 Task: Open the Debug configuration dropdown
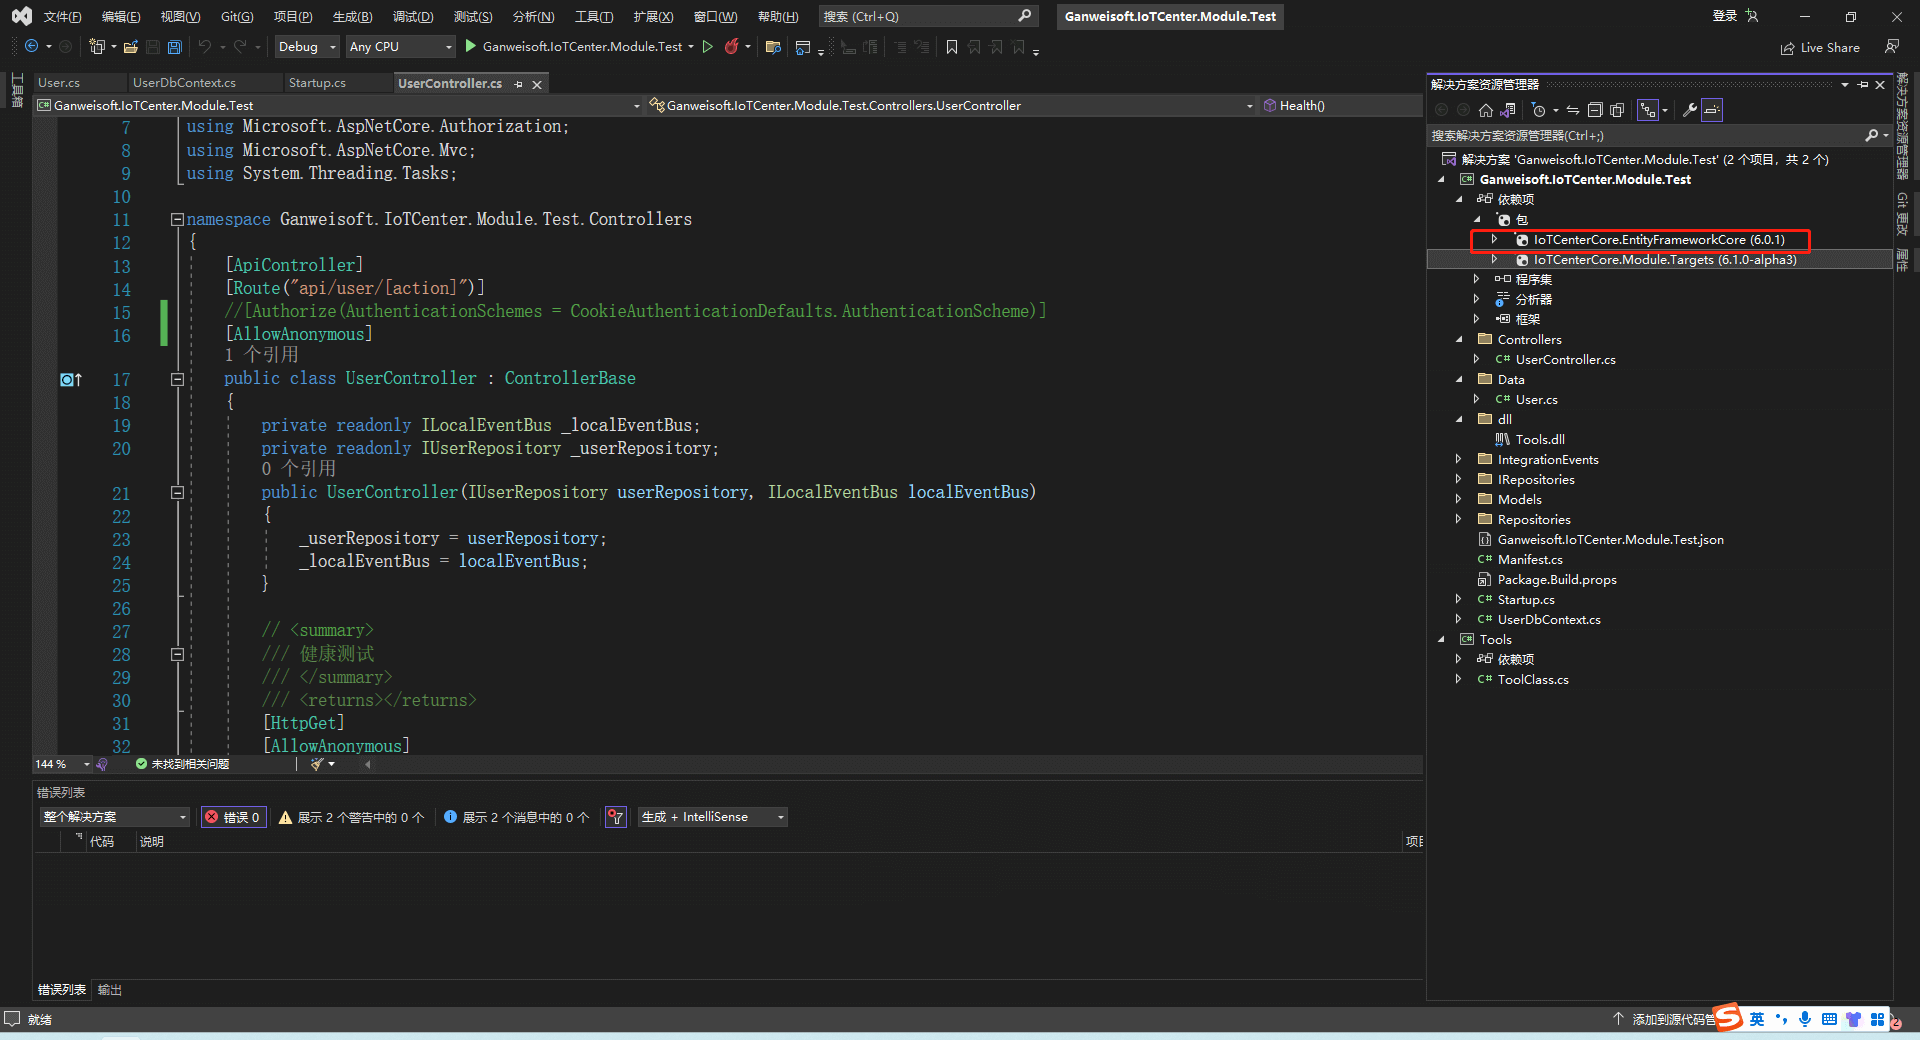point(306,47)
